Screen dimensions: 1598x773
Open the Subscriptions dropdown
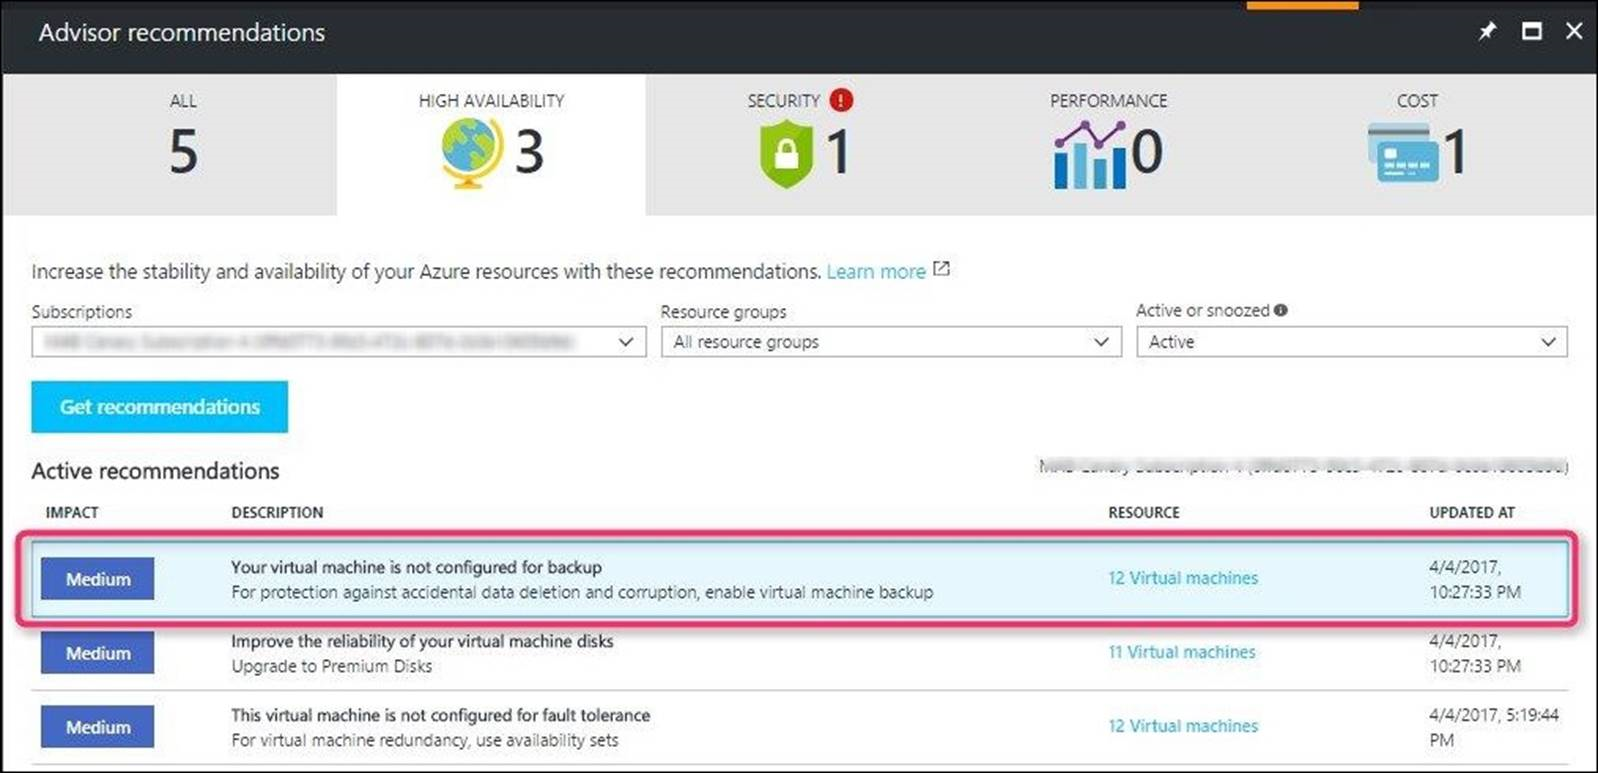click(x=627, y=341)
